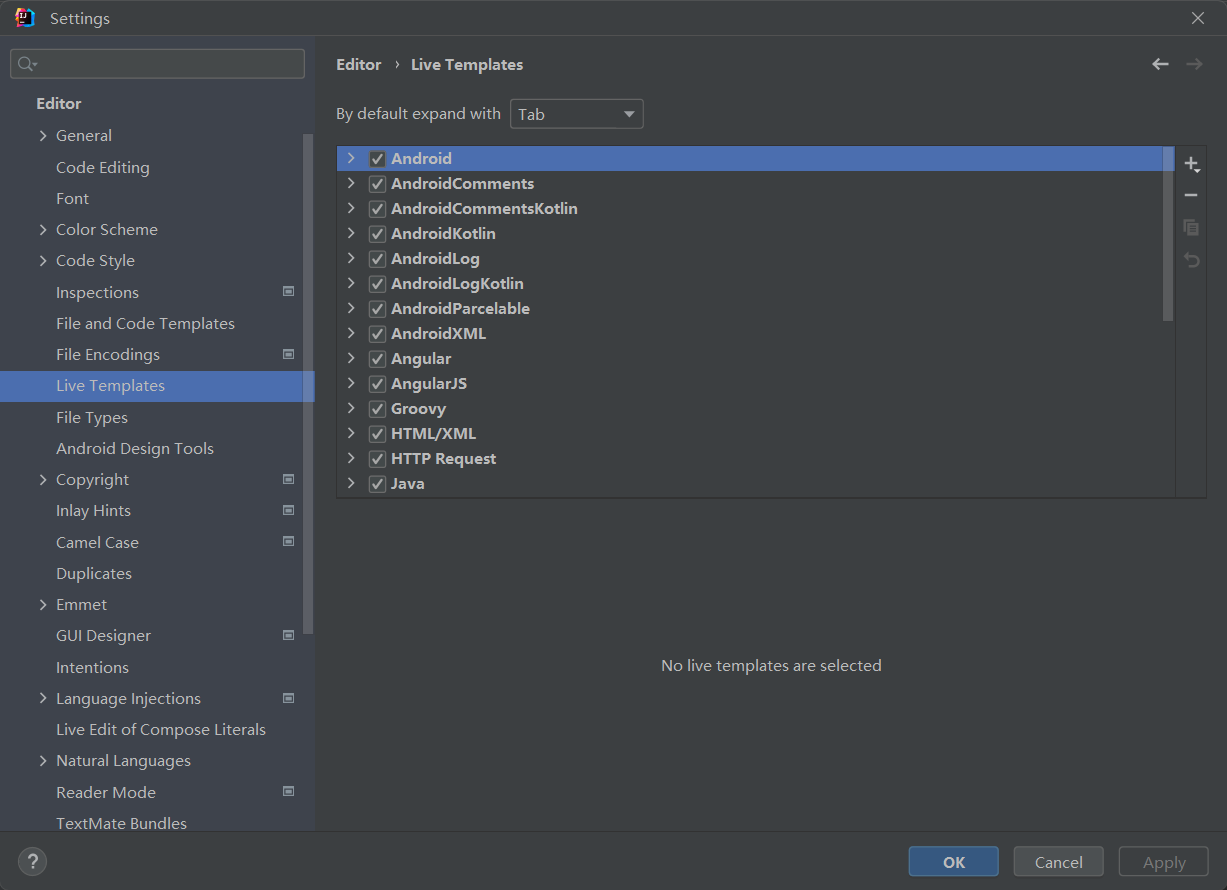Open the default expand key dropdown
The width and height of the screenshot is (1227, 890).
click(576, 114)
